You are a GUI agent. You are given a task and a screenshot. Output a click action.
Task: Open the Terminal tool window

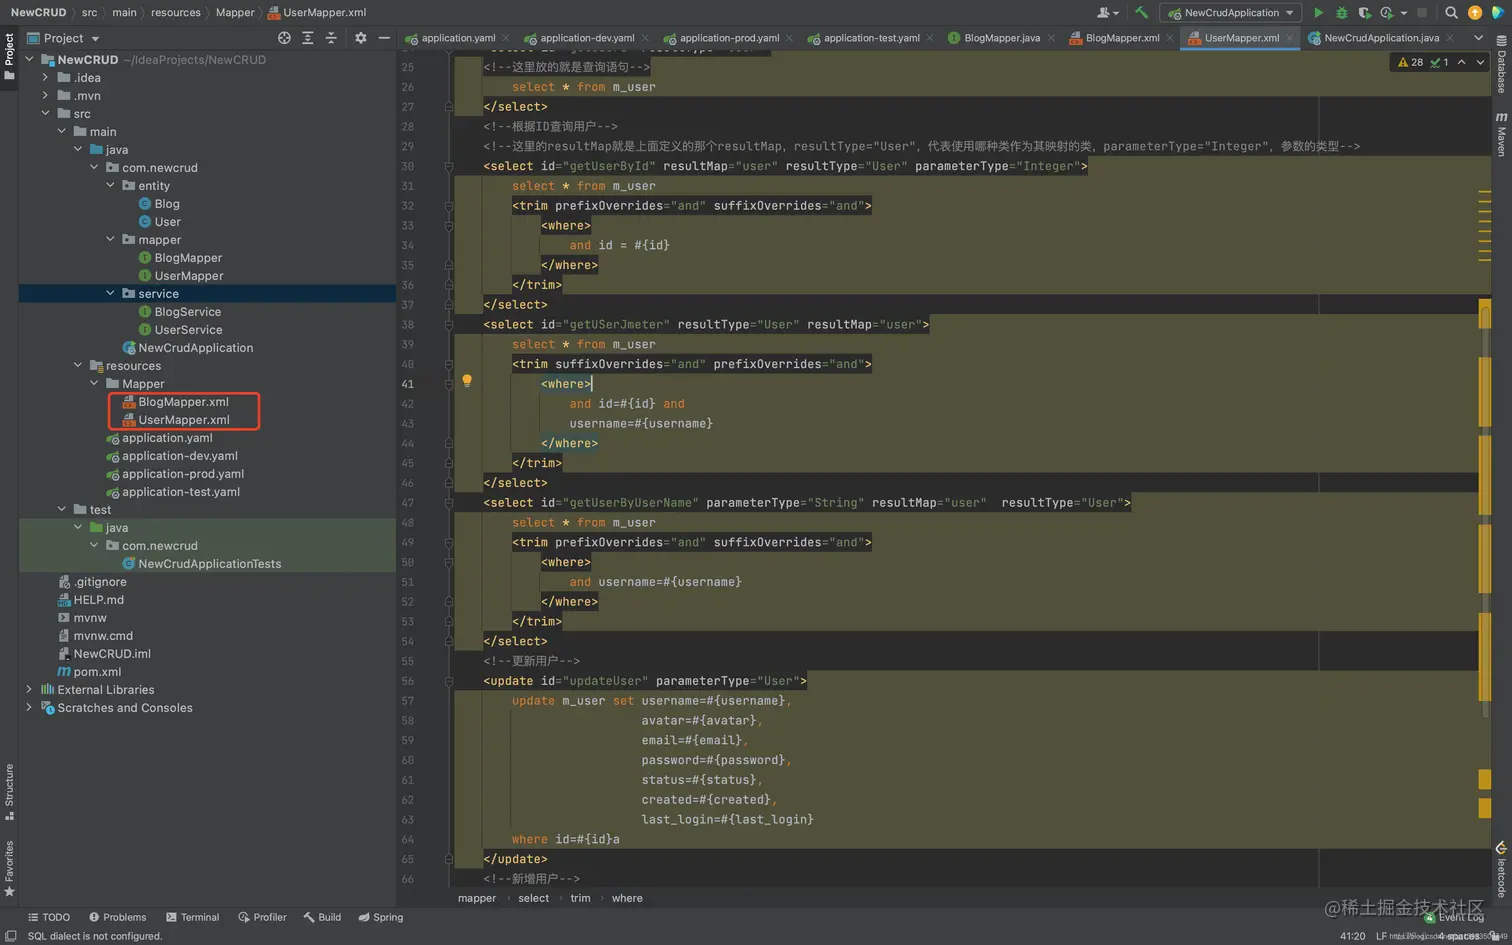[x=192, y=917]
